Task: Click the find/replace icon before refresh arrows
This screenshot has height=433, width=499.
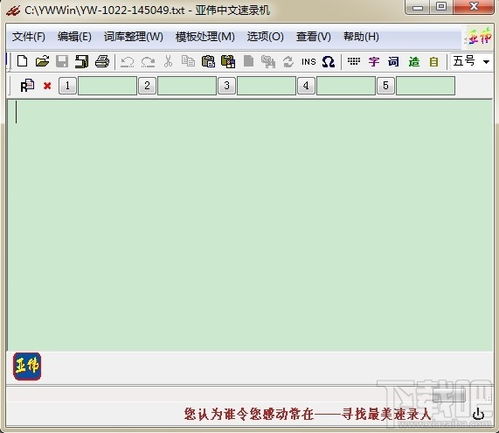Action: [268, 62]
